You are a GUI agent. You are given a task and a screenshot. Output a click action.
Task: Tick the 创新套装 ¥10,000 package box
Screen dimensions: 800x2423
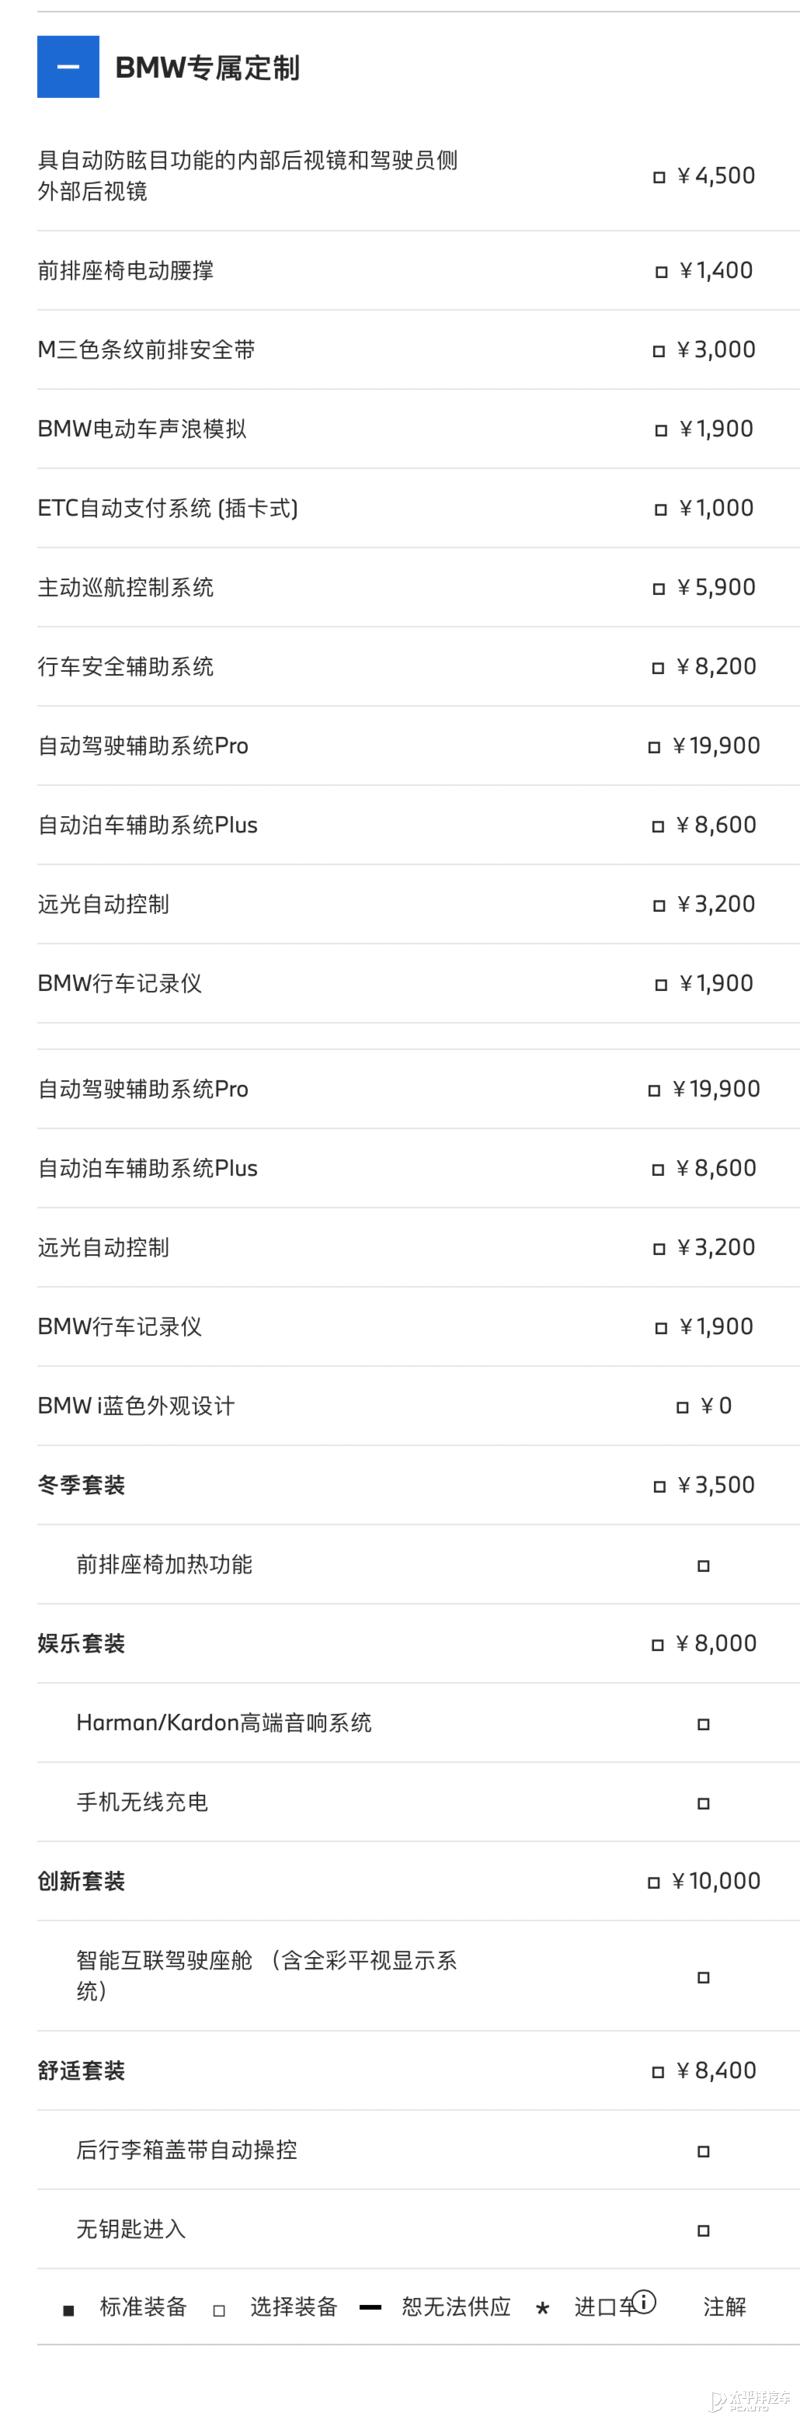tap(654, 1883)
